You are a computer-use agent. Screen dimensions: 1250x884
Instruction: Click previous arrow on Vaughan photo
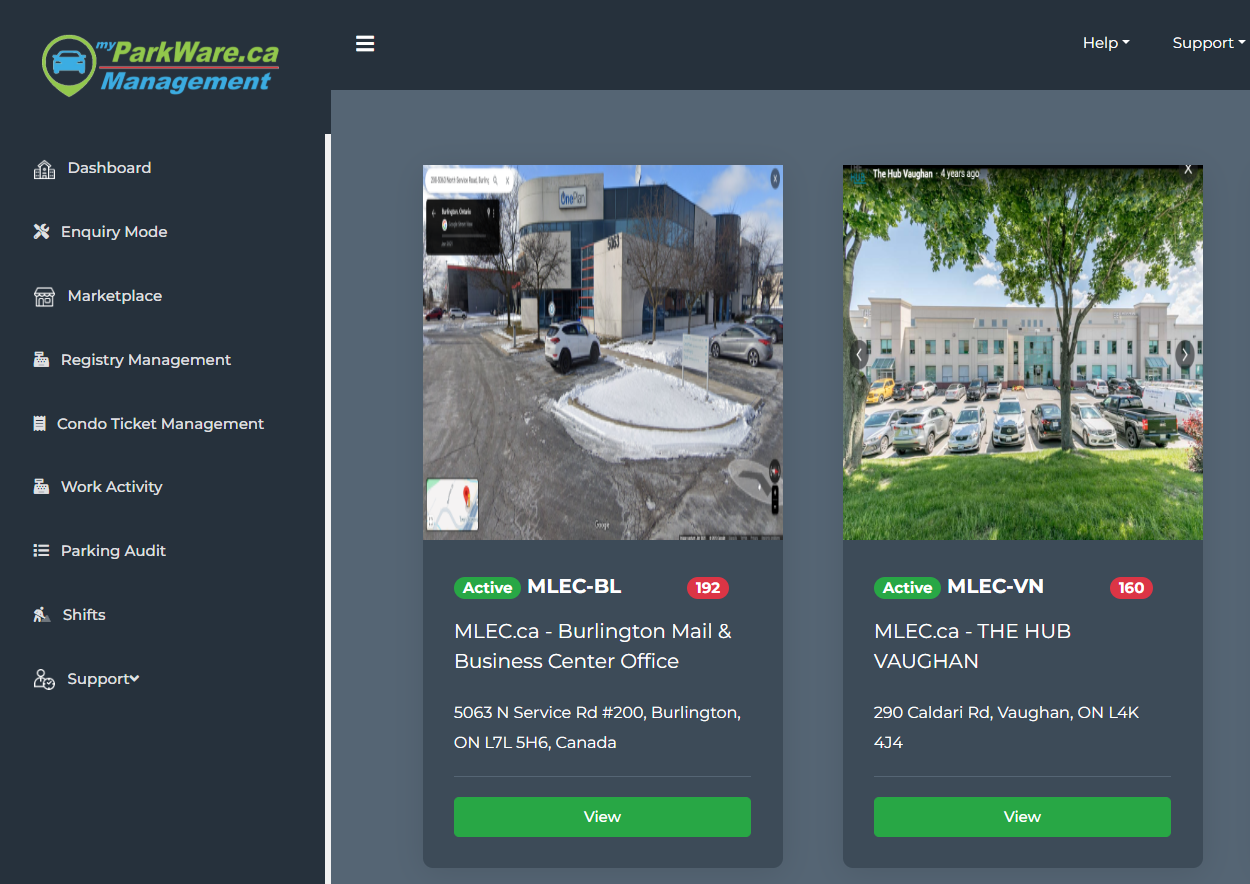[x=859, y=354]
